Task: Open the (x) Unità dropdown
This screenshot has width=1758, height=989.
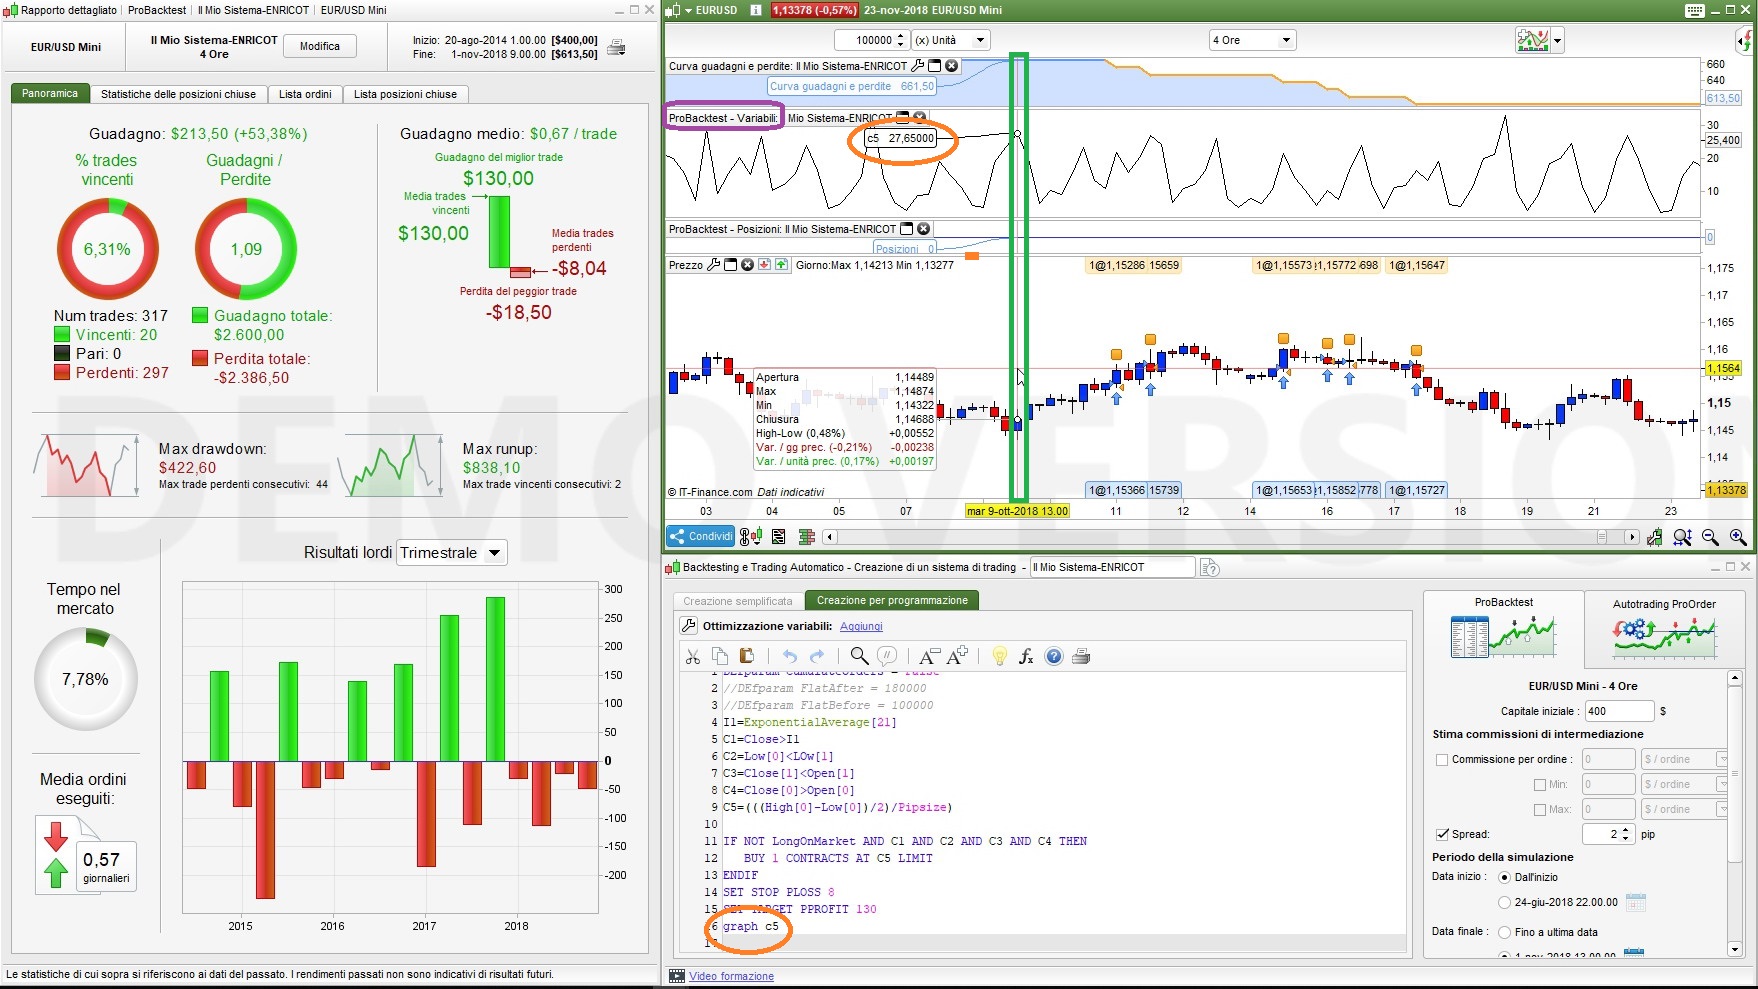Action: pos(950,40)
